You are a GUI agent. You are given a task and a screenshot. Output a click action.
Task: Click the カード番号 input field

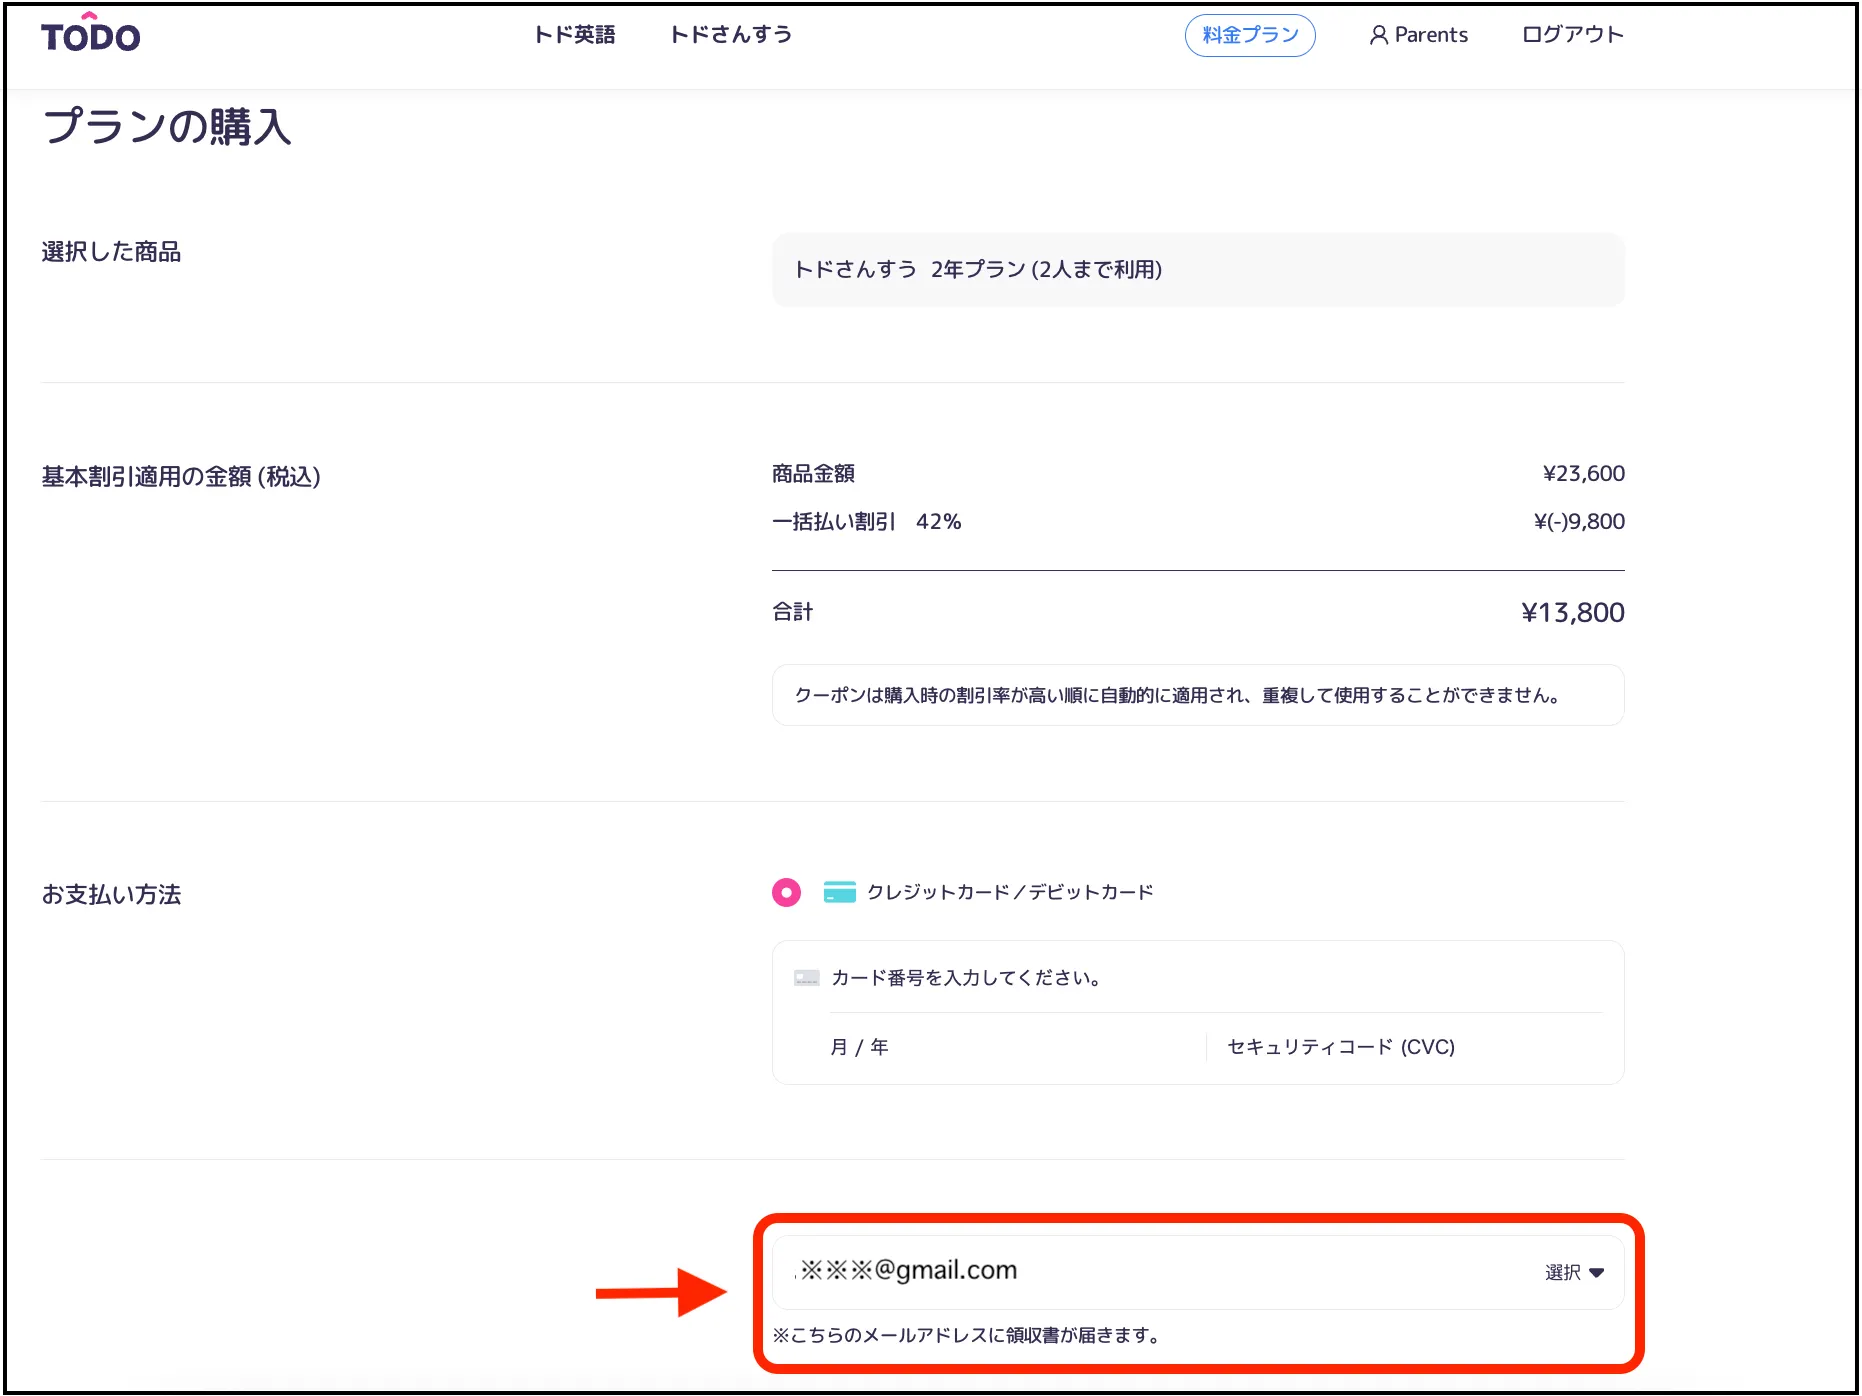tap(1198, 977)
